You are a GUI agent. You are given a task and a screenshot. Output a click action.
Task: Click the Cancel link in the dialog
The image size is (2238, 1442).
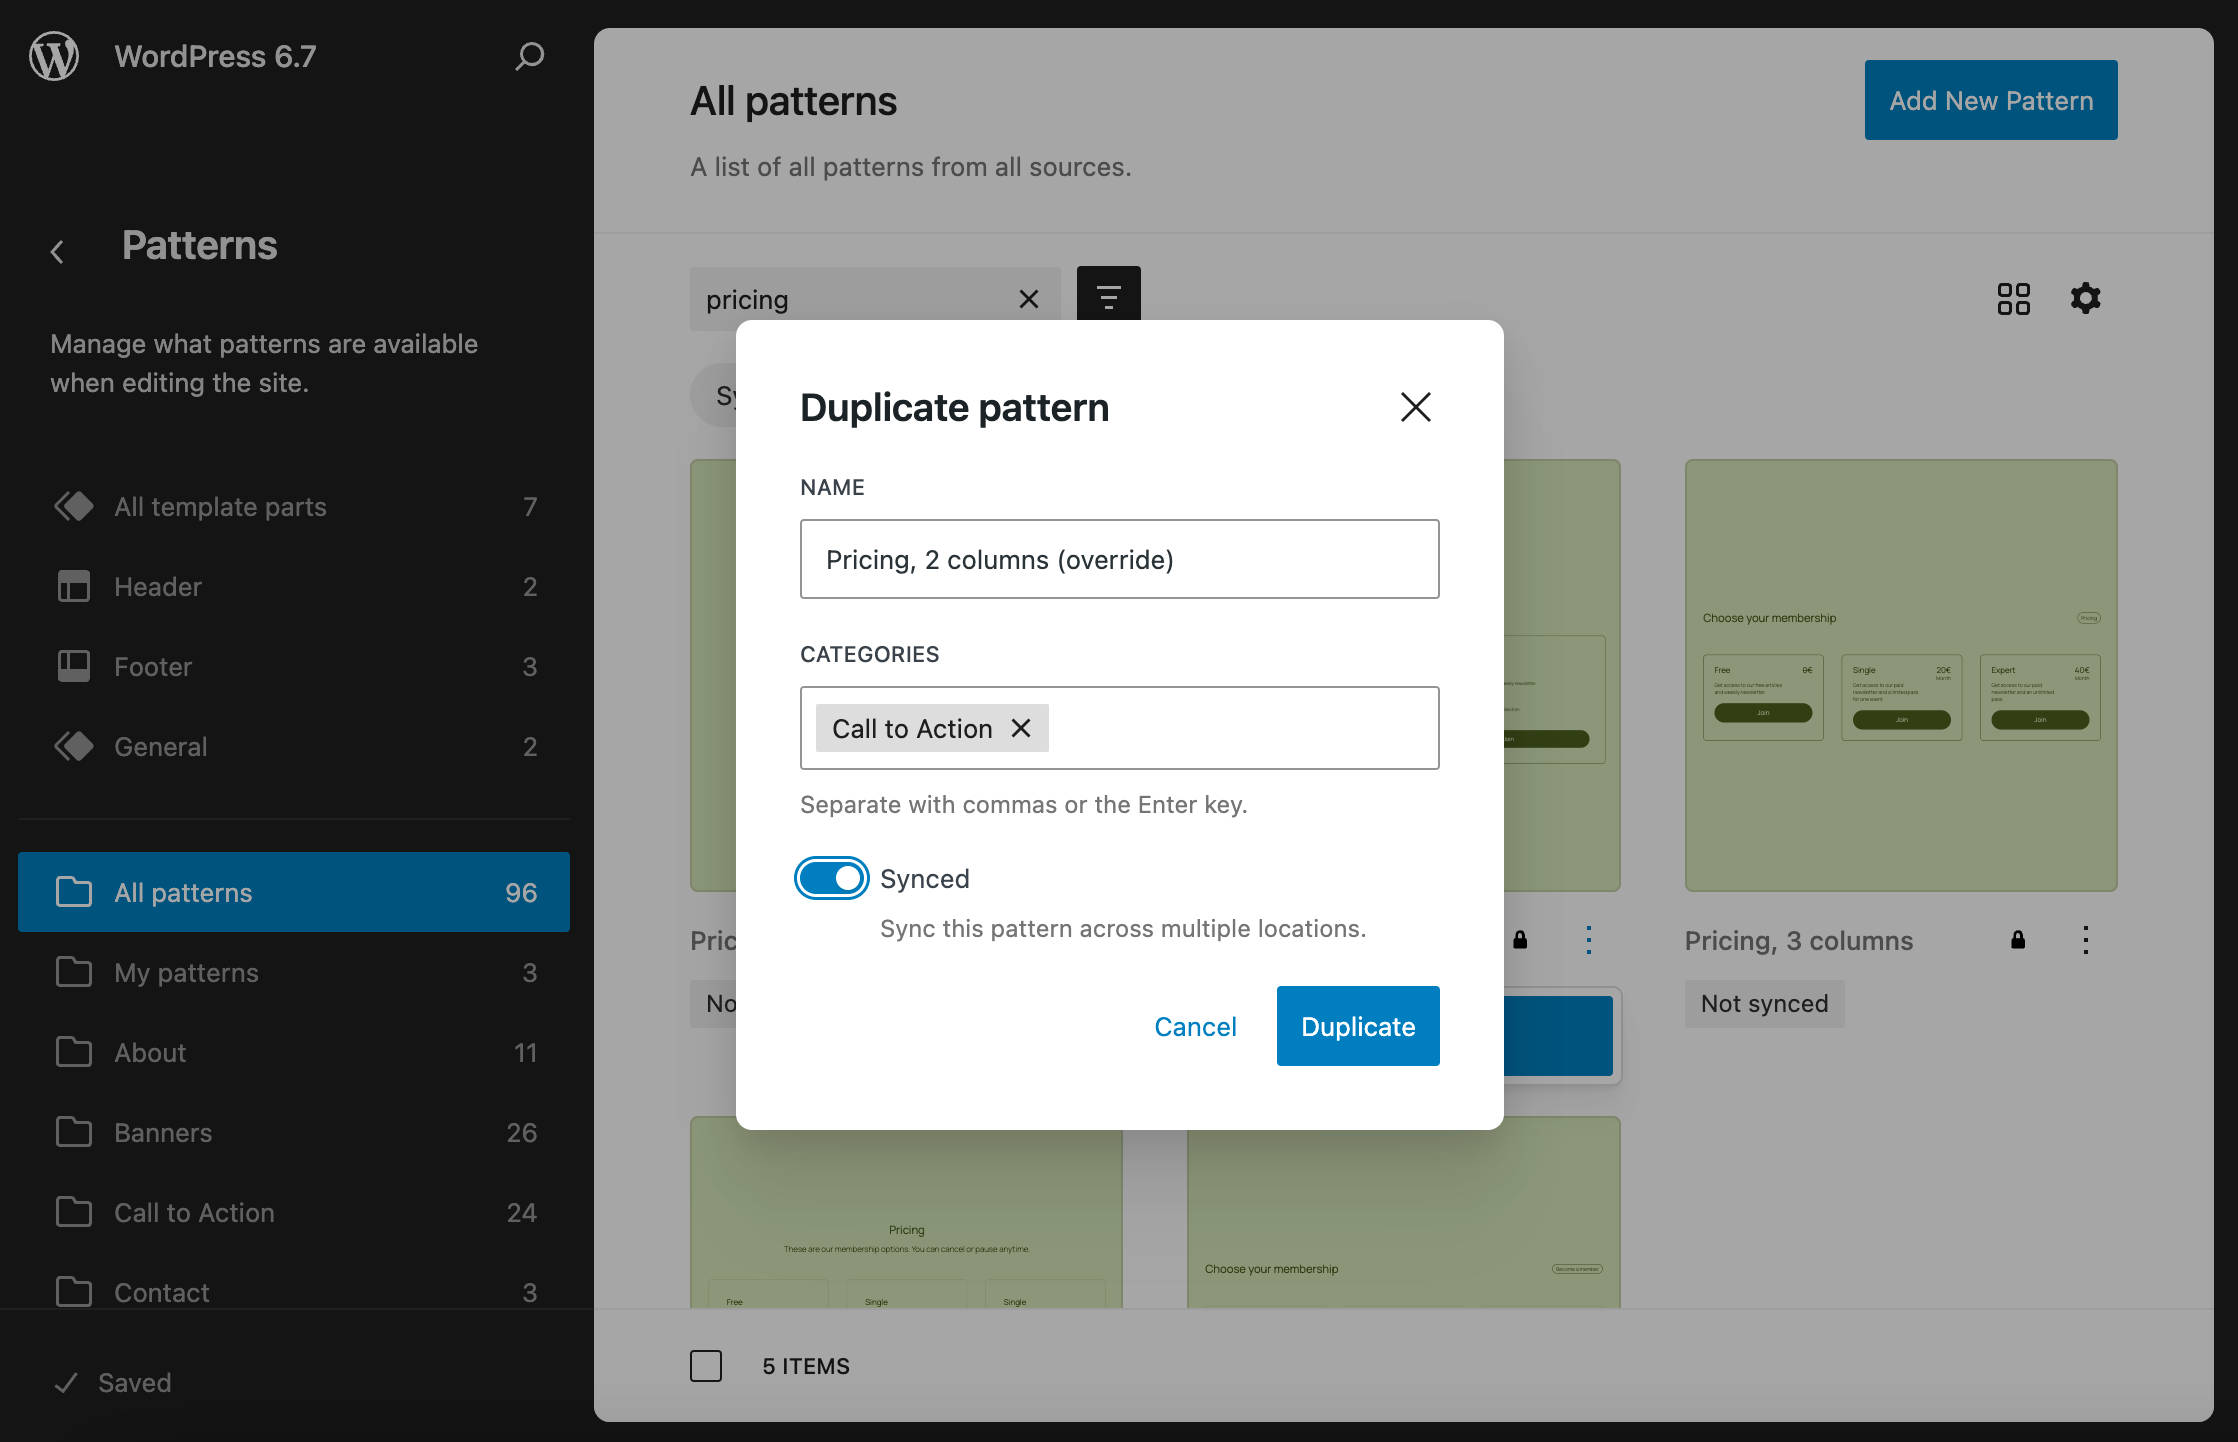tap(1195, 1025)
